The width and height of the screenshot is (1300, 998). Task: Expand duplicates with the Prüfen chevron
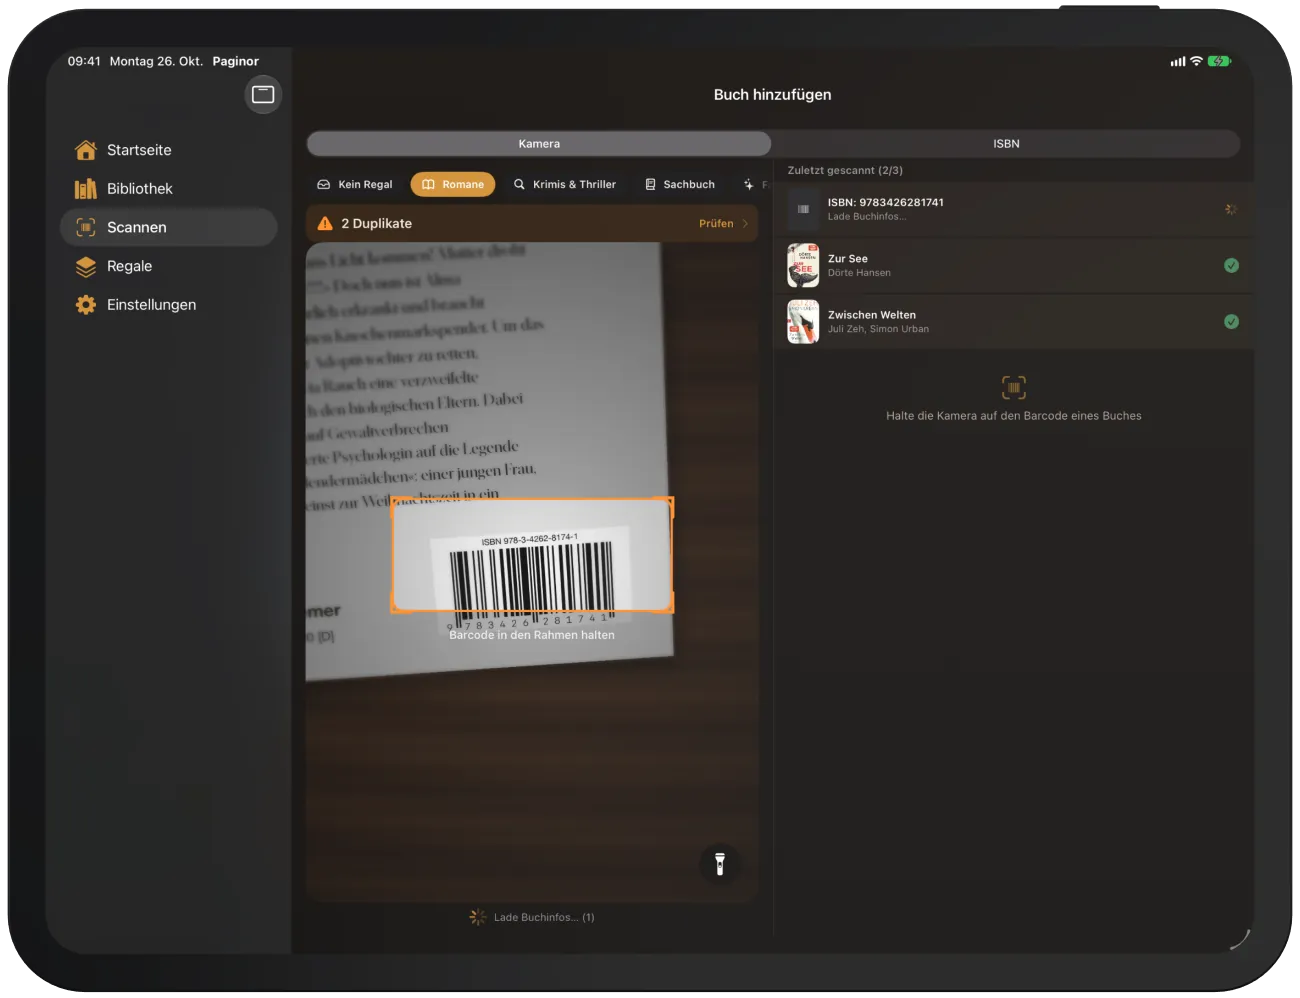(x=745, y=224)
